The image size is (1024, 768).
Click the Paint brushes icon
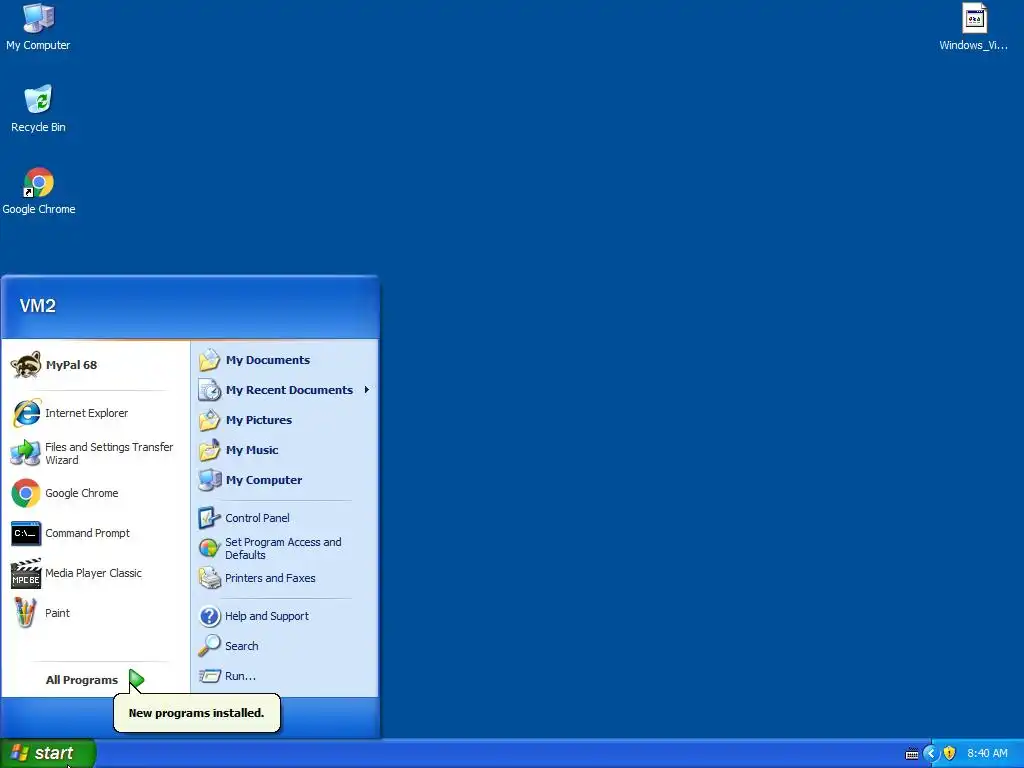[x=26, y=613]
